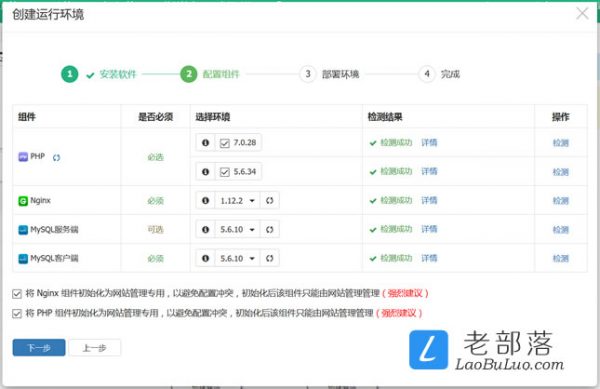The height and width of the screenshot is (389, 600).
Task: Close the 创建运行环境 dialog
Action: [x=582, y=14]
